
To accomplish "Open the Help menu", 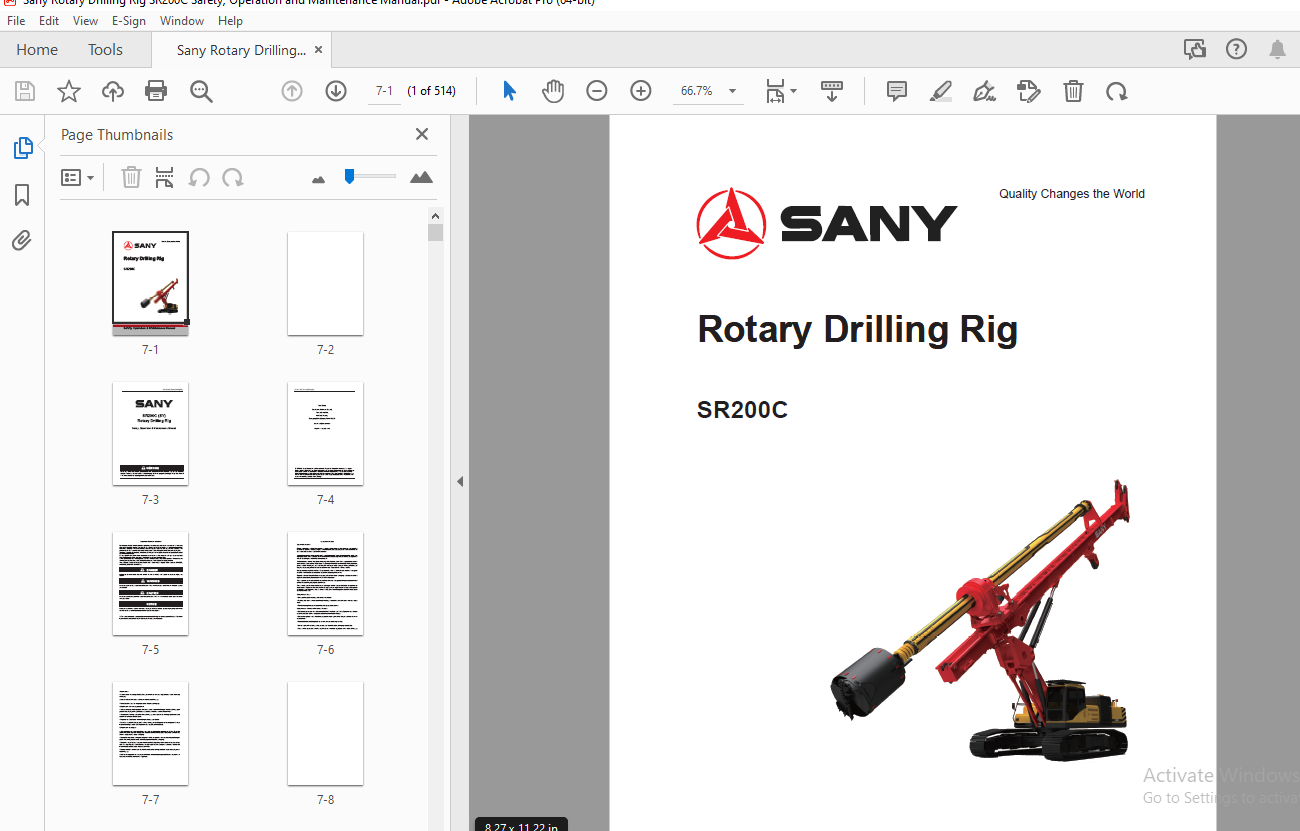I will [230, 20].
